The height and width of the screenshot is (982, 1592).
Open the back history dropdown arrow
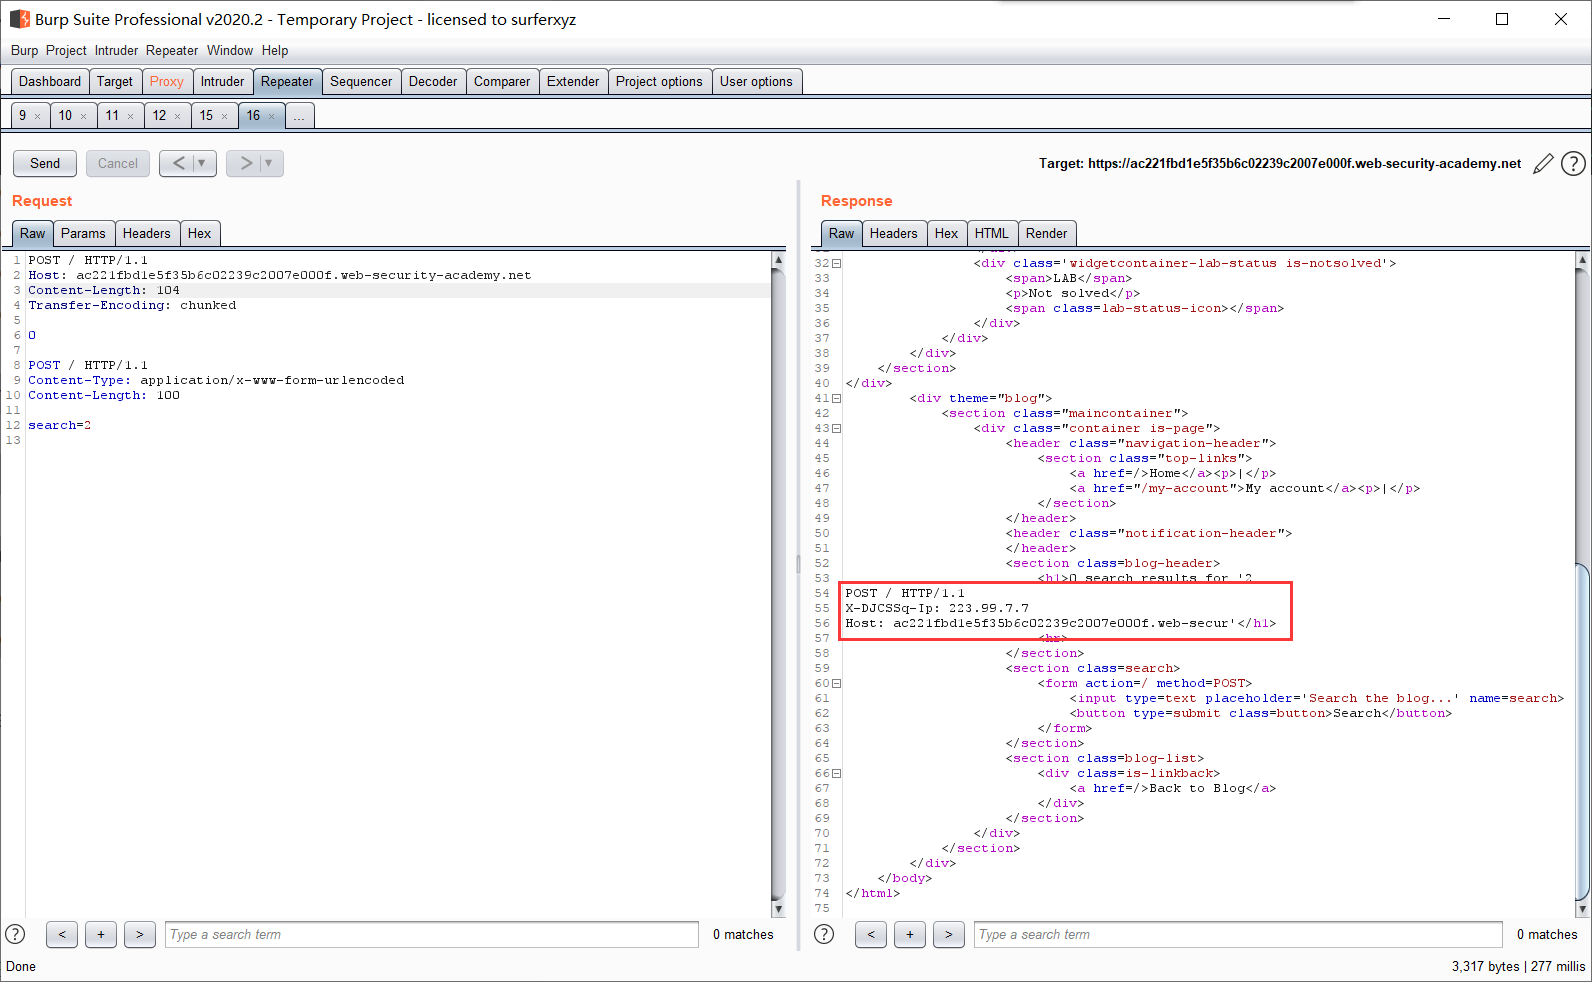click(x=202, y=163)
